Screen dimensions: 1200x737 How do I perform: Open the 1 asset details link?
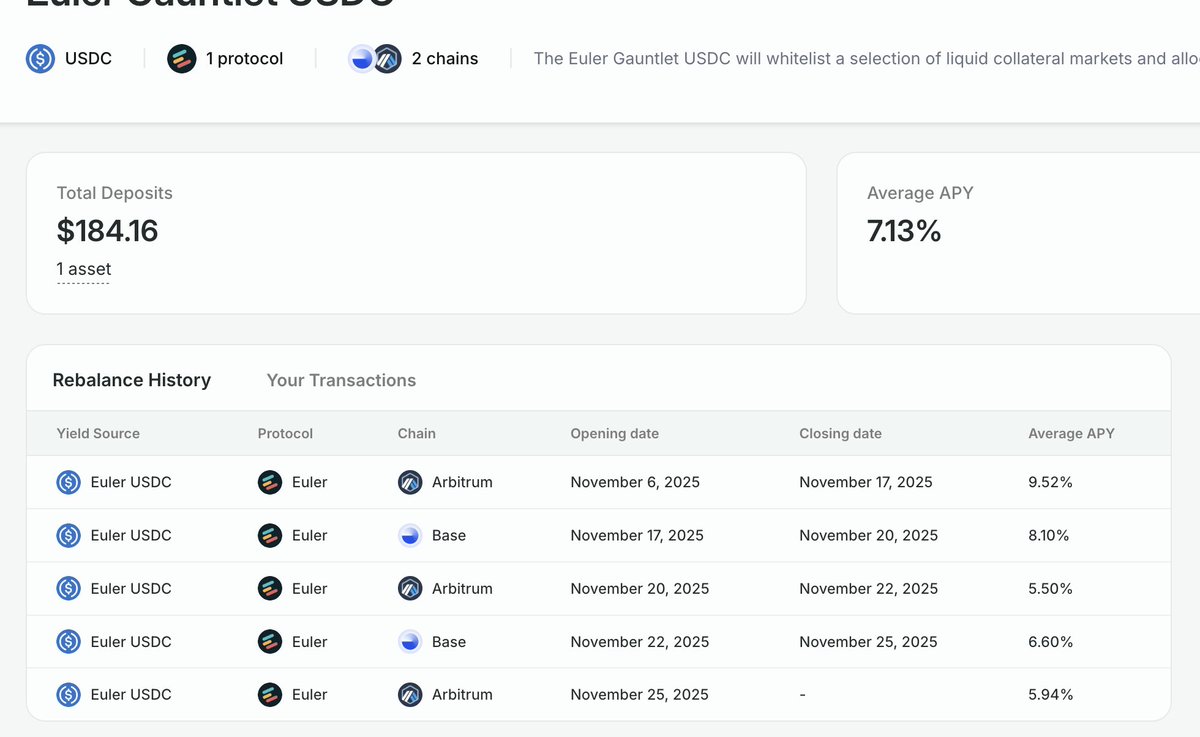click(83, 268)
